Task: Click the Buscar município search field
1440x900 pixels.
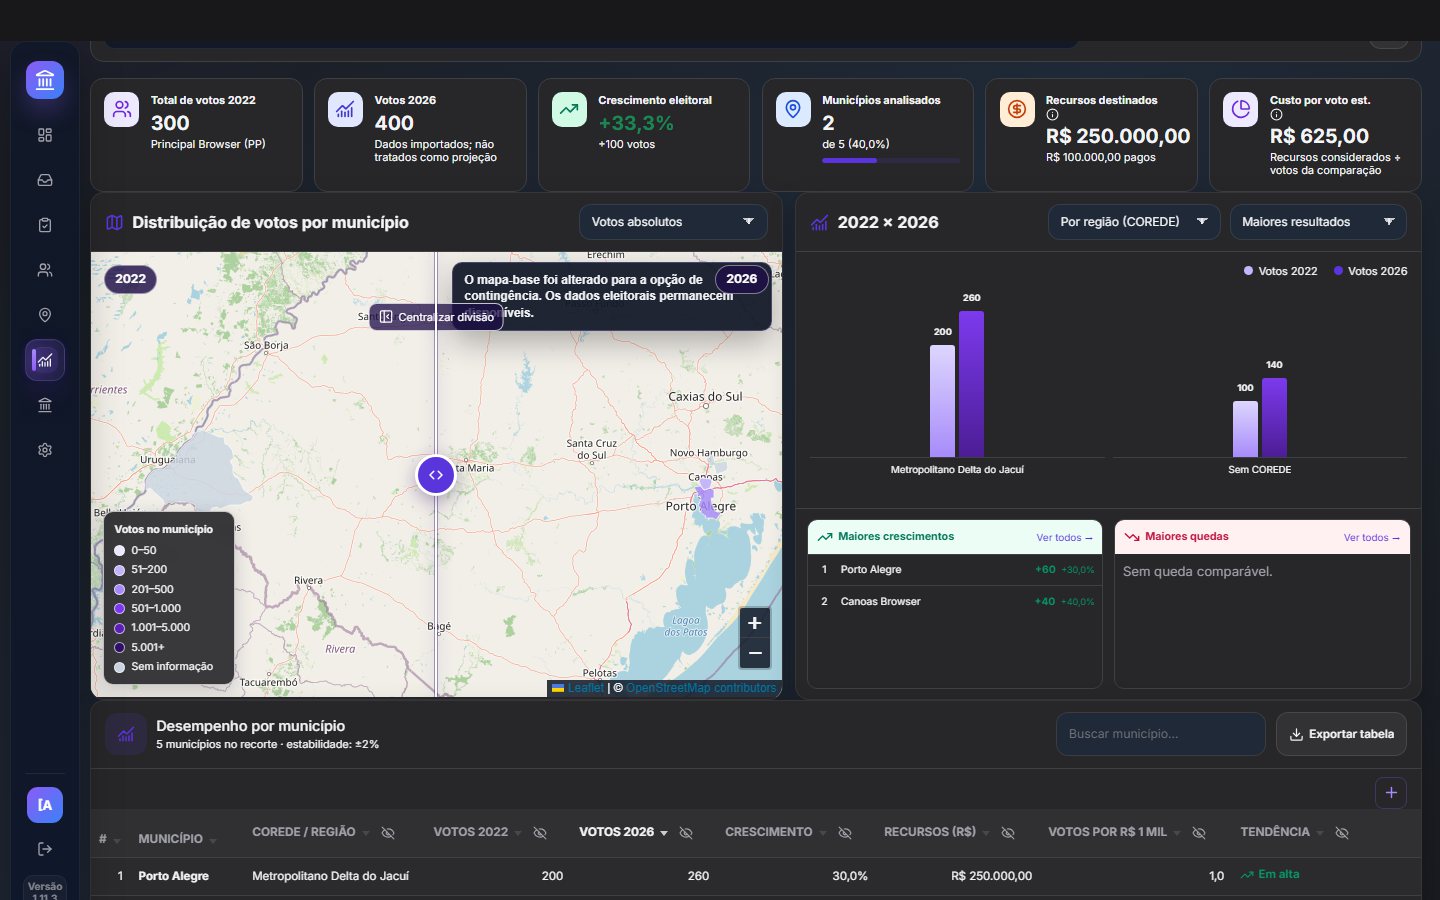Action: click(x=1161, y=734)
